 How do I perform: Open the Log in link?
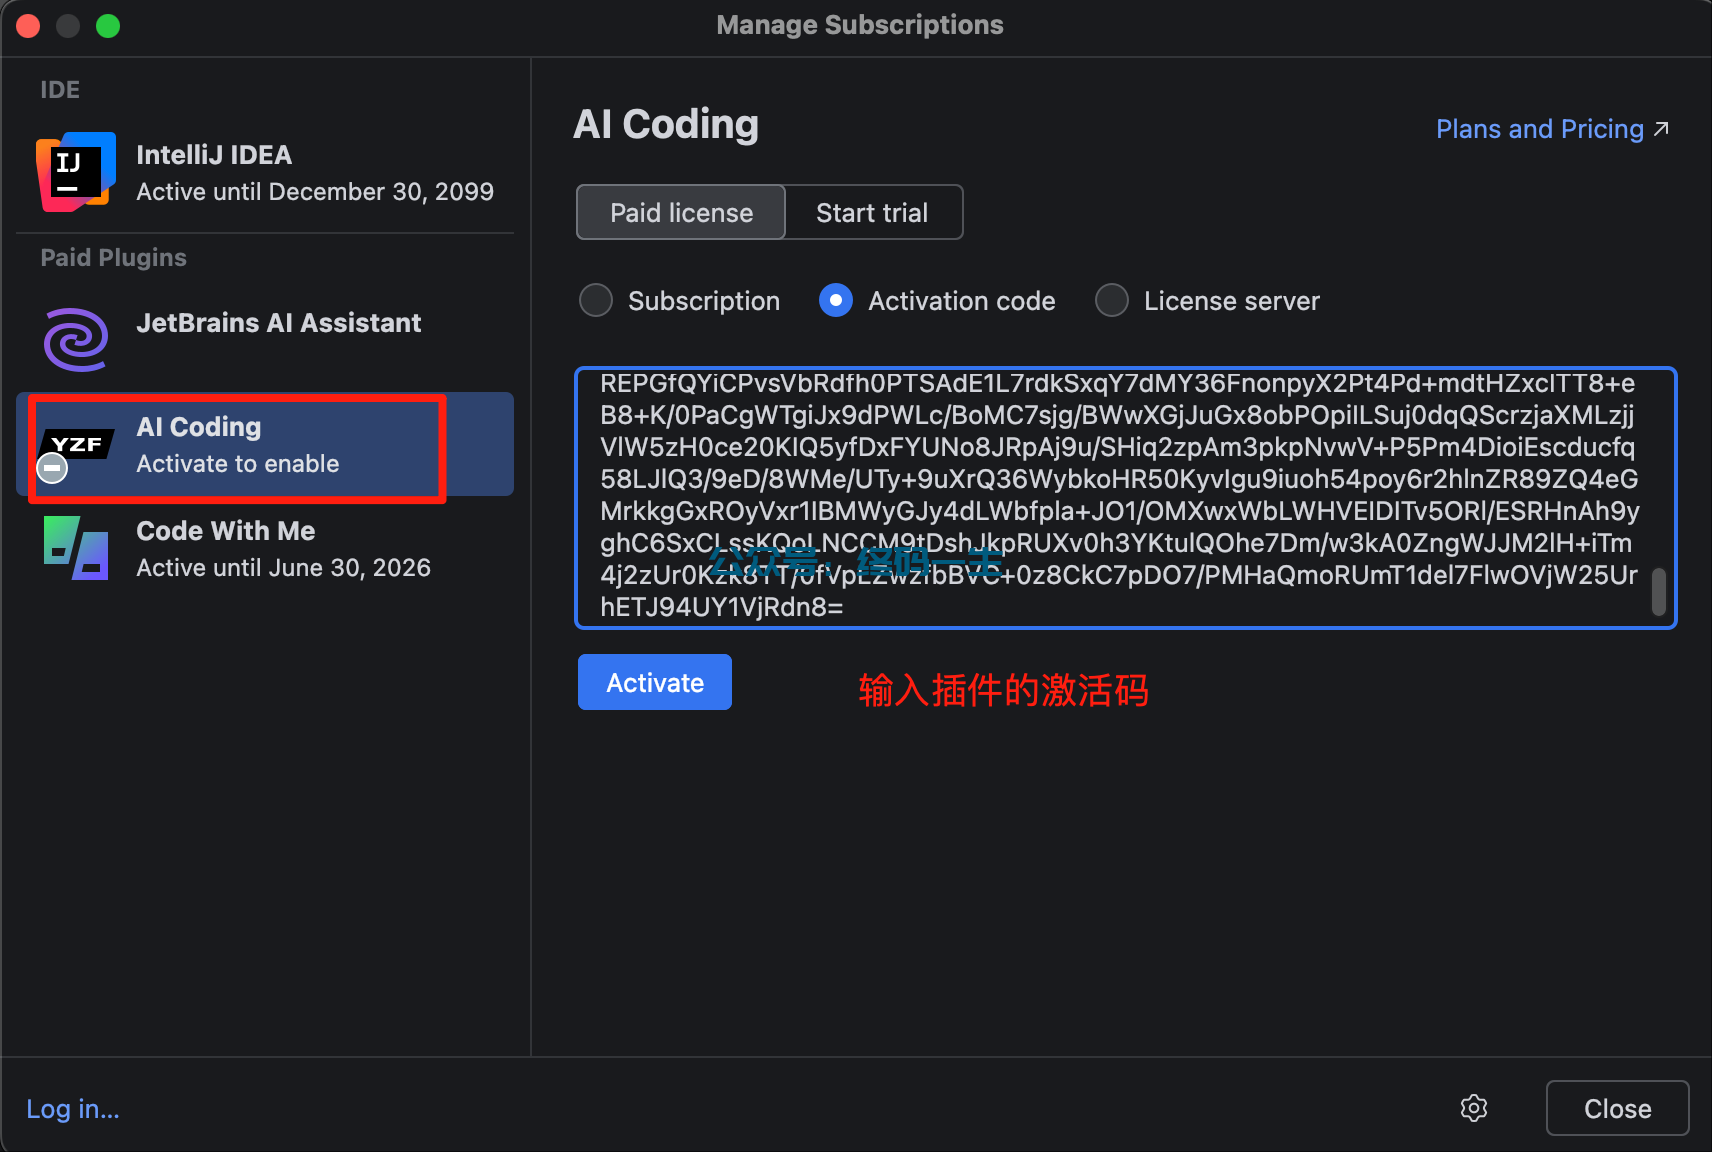click(x=73, y=1109)
